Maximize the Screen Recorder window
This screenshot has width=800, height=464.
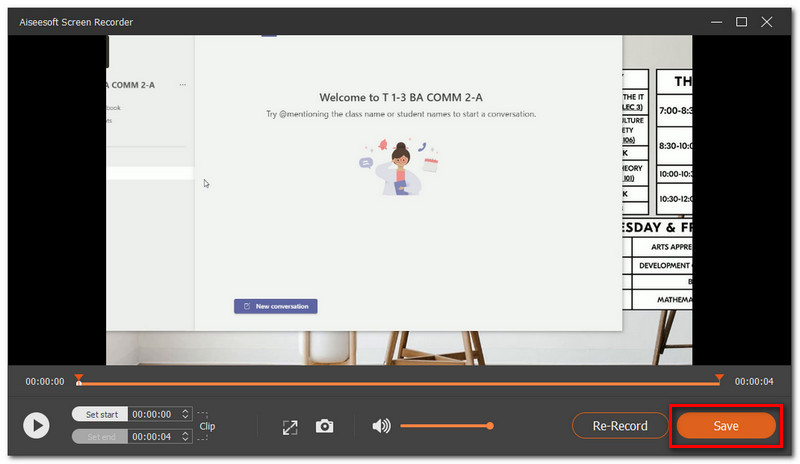[x=741, y=22]
